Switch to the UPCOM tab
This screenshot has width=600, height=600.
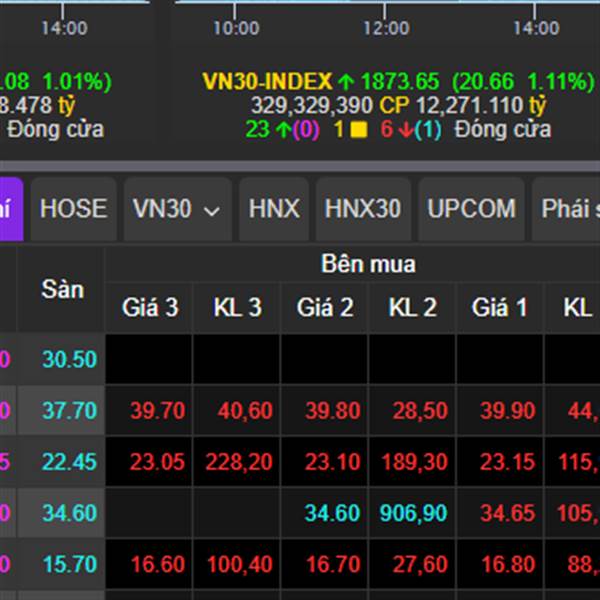click(x=471, y=209)
